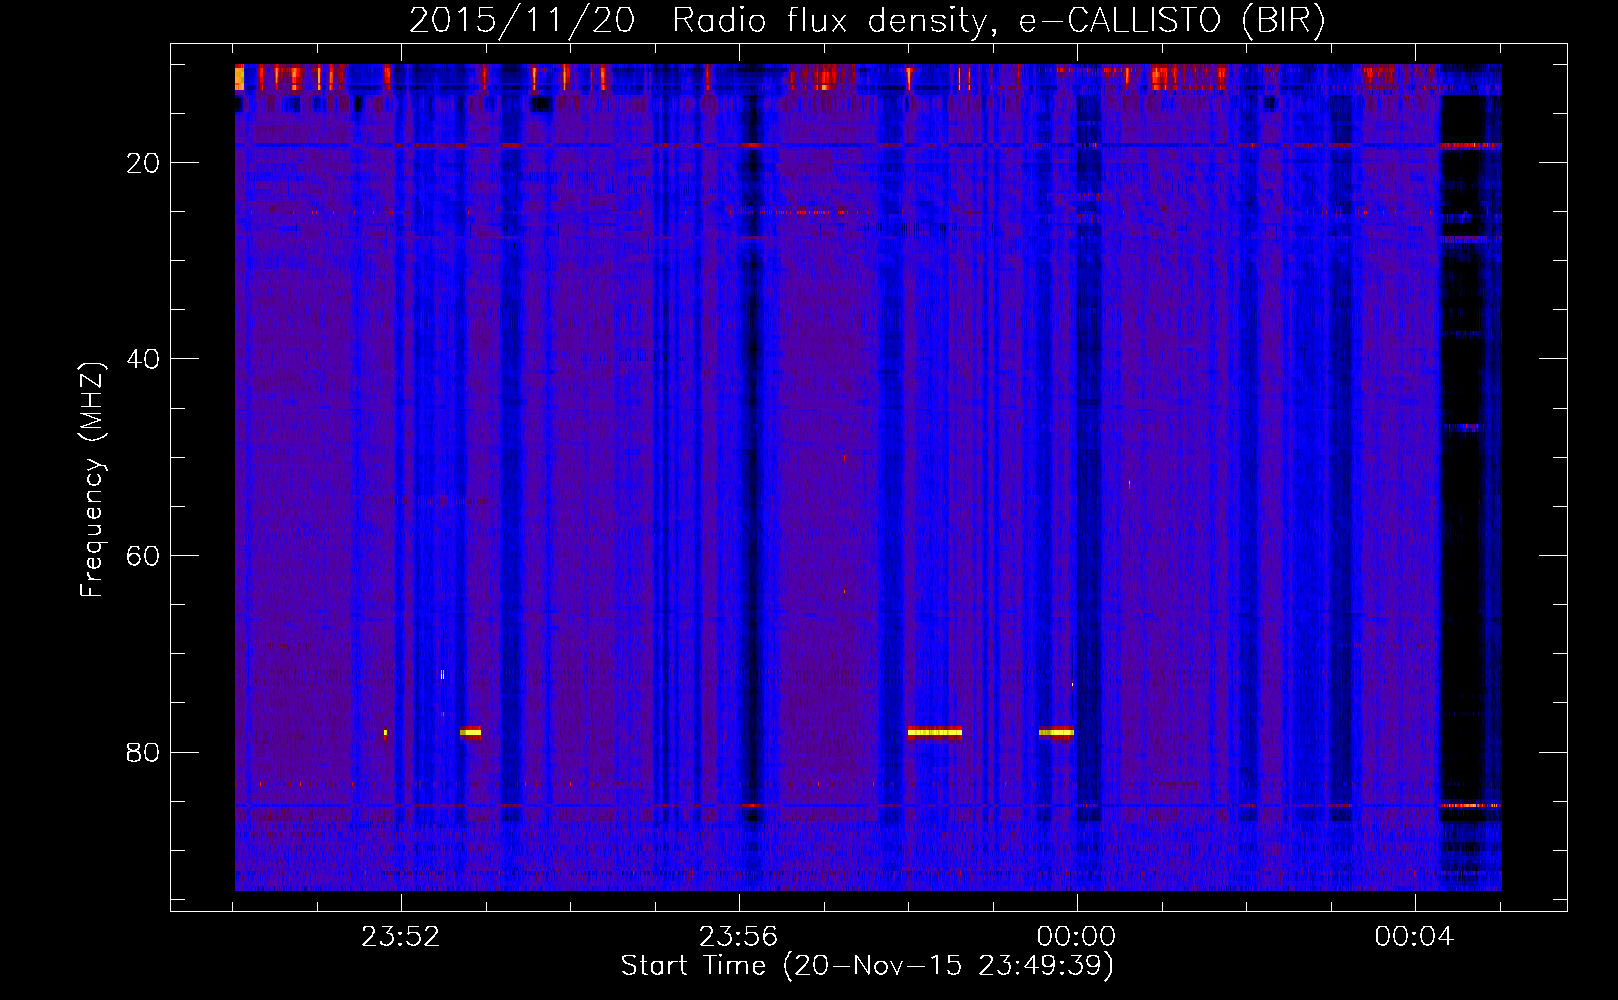The width and height of the screenshot is (1618, 1000).
Task: Click the 00:00 time tick label
Action: coord(1077,937)
